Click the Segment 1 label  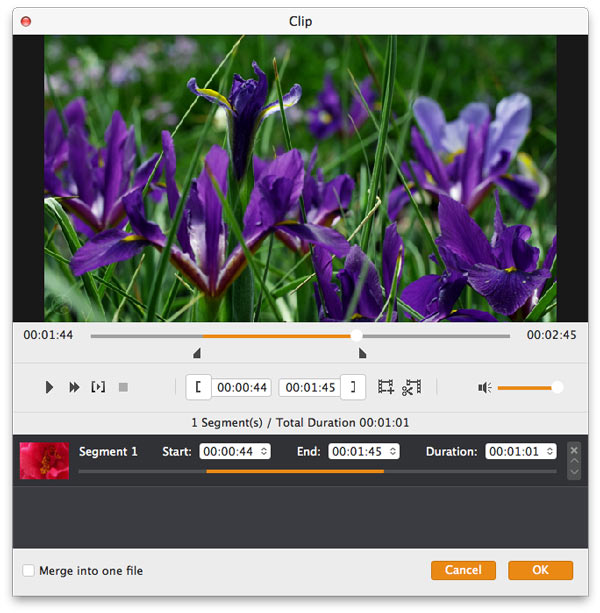coord(108,452)
